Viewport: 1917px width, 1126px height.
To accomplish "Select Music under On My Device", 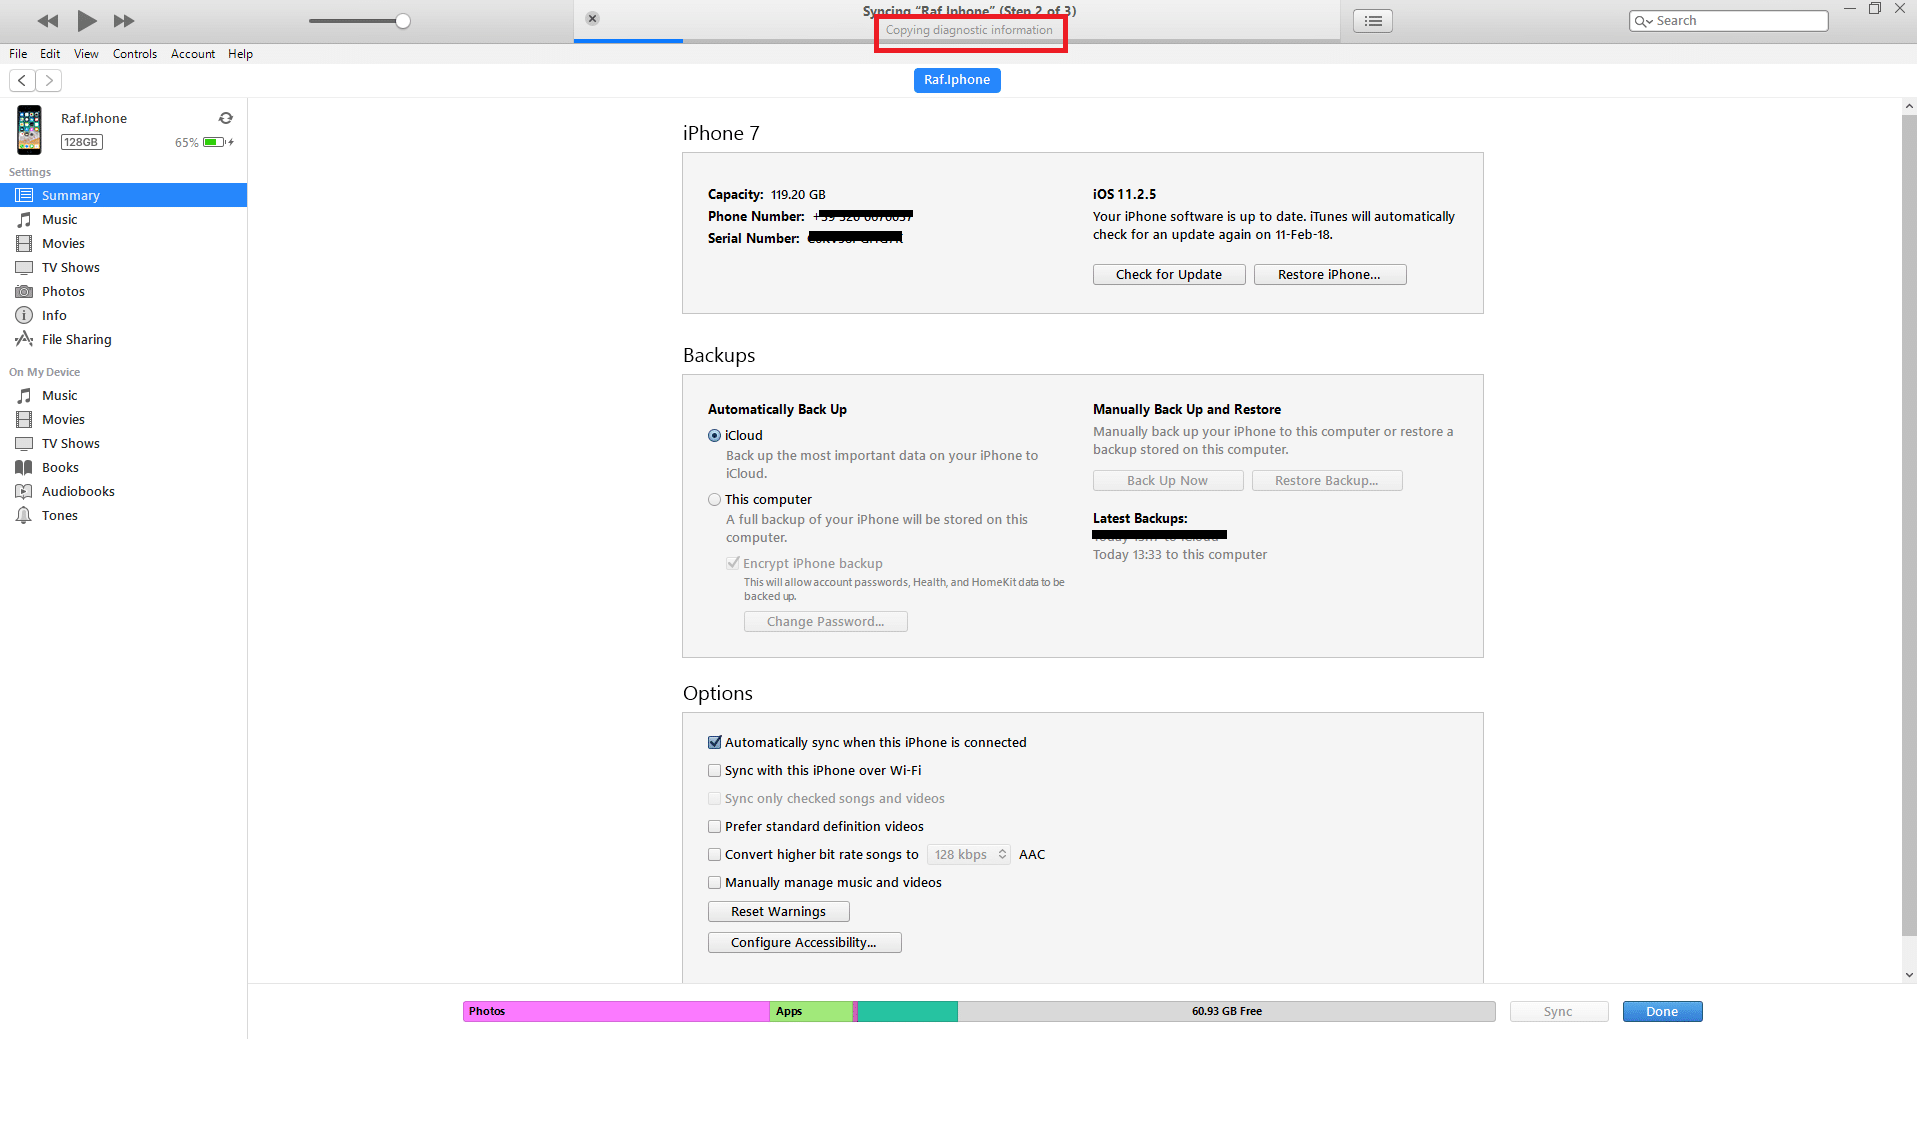I will (x=123, y=395).
